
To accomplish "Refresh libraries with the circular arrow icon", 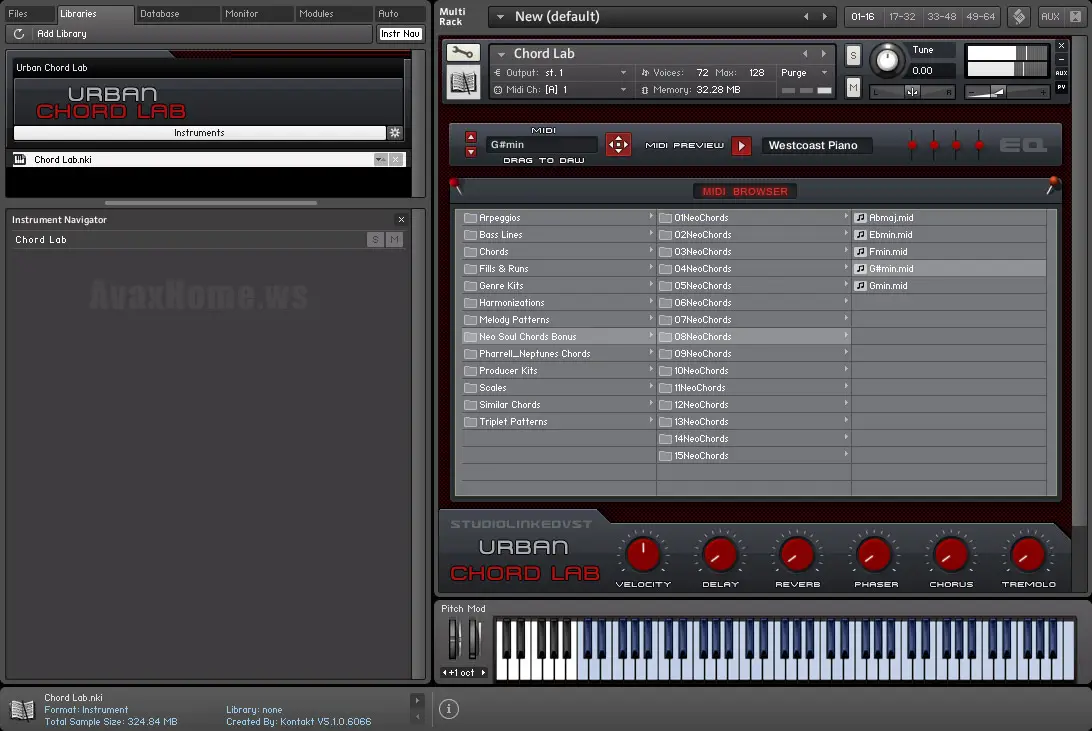I will (19, 33).
